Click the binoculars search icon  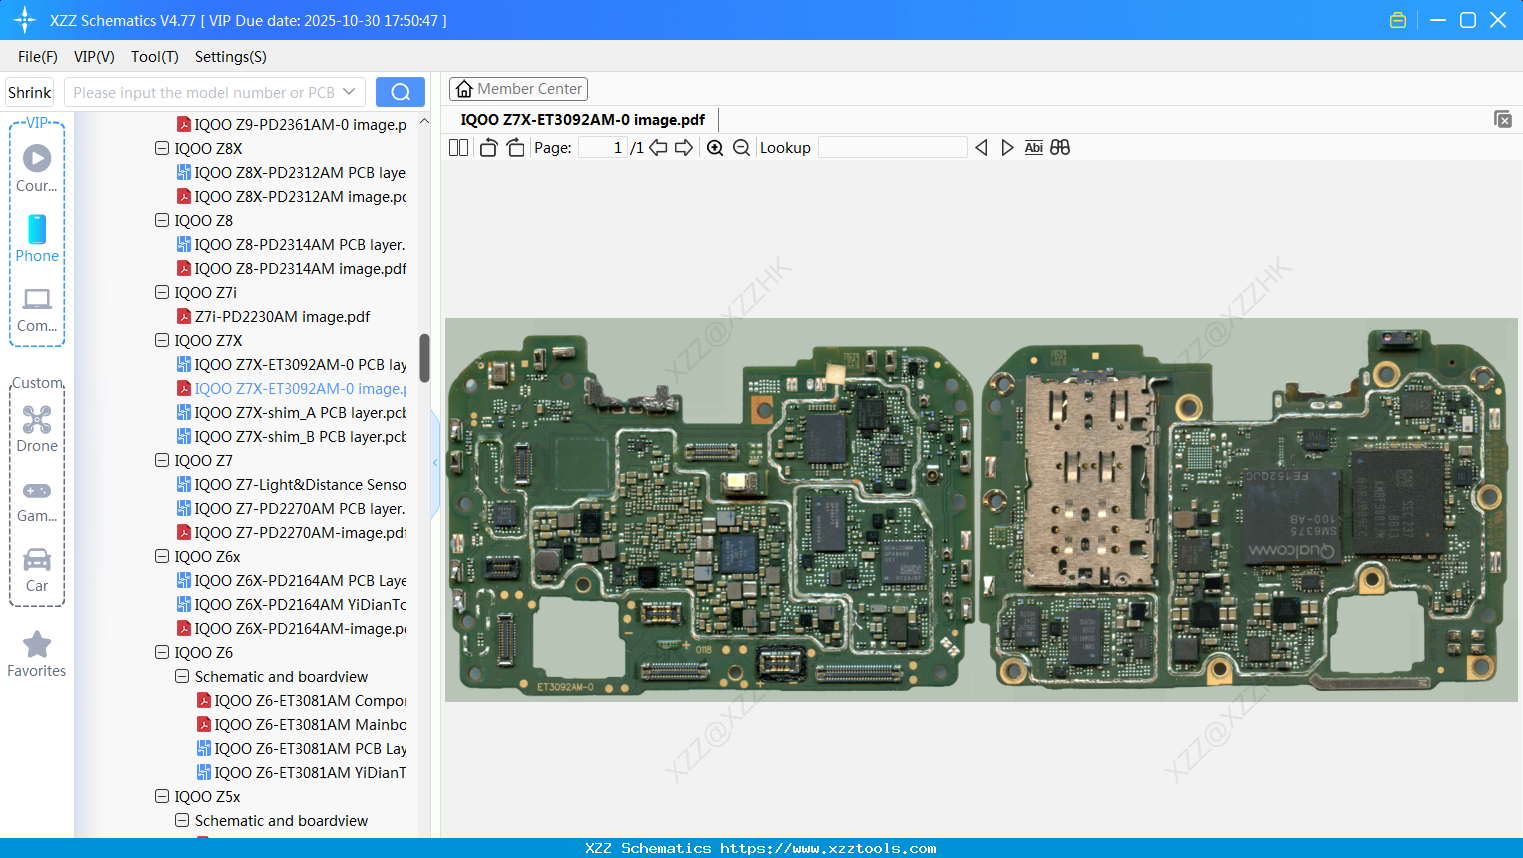click(1060, 148)
